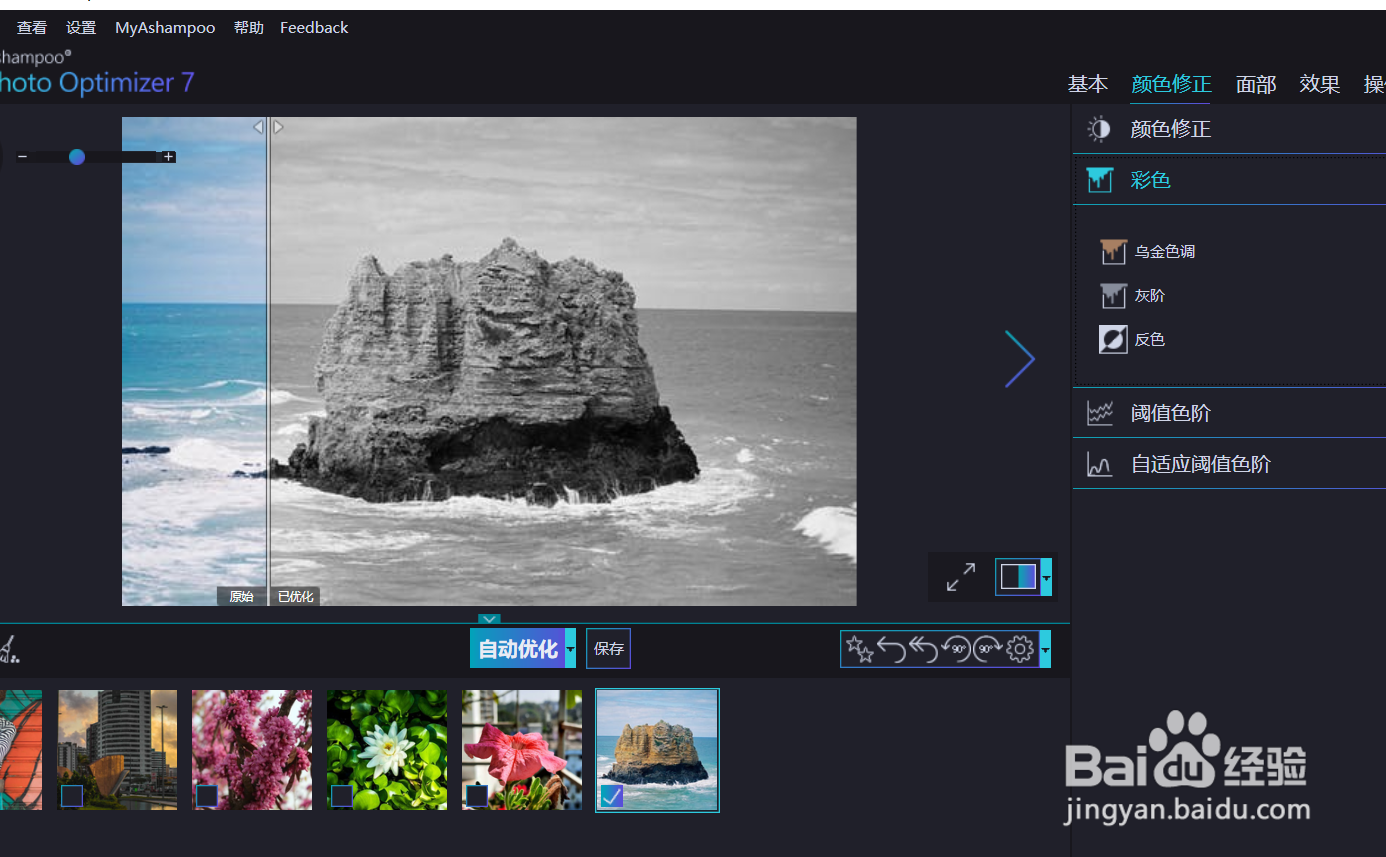The height and width of the screenshot is (857, 1386).
Task: Apply the 灰阶 grayscale effect icon
Action: [1113, 296]
